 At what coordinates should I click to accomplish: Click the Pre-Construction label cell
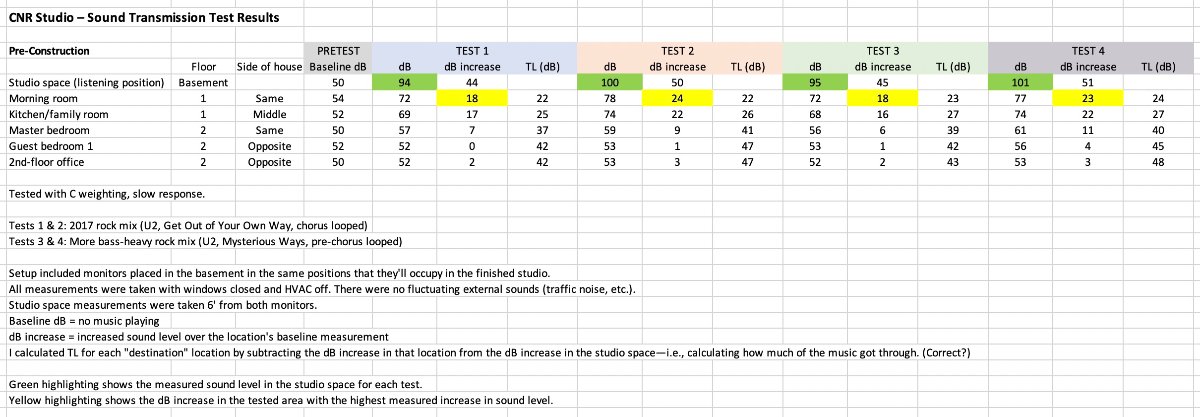(49, 51)
